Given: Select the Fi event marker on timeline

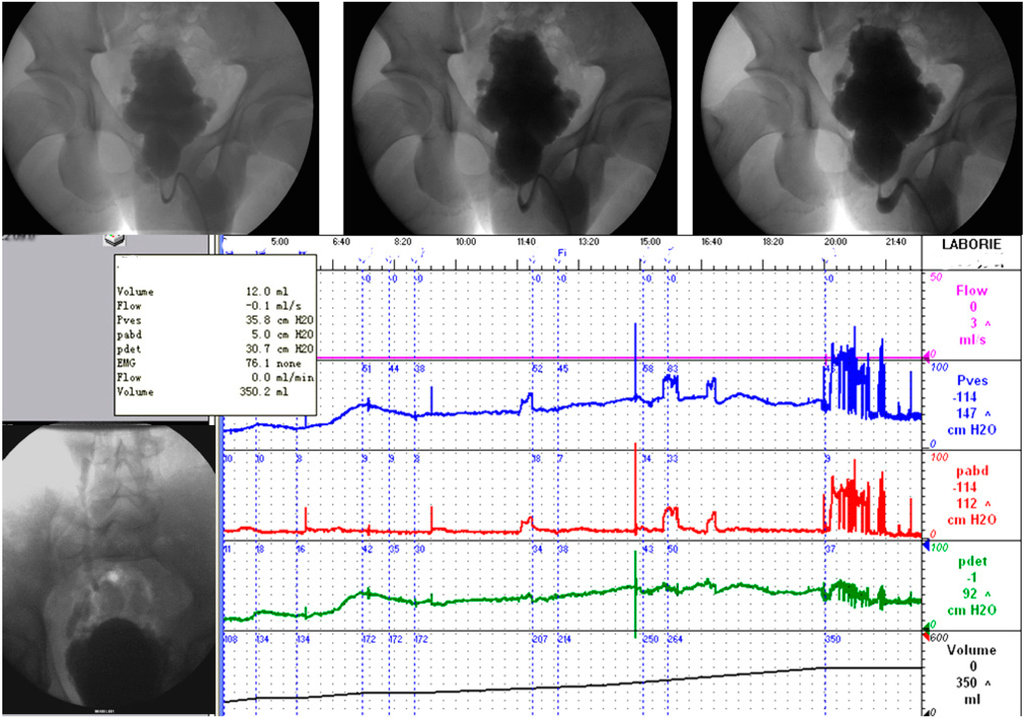Looking at the screenshot, I should click(562, 253).
